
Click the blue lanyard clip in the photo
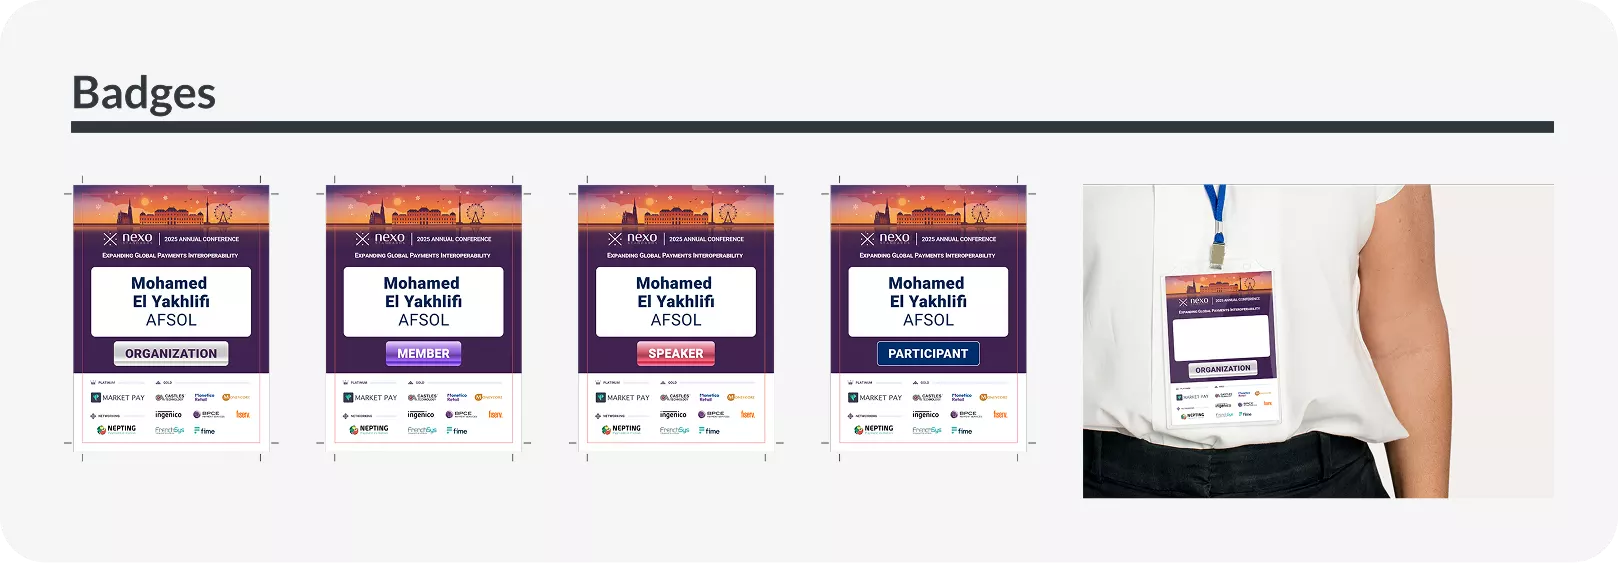pyautogui.click(x=1215, y=243)
